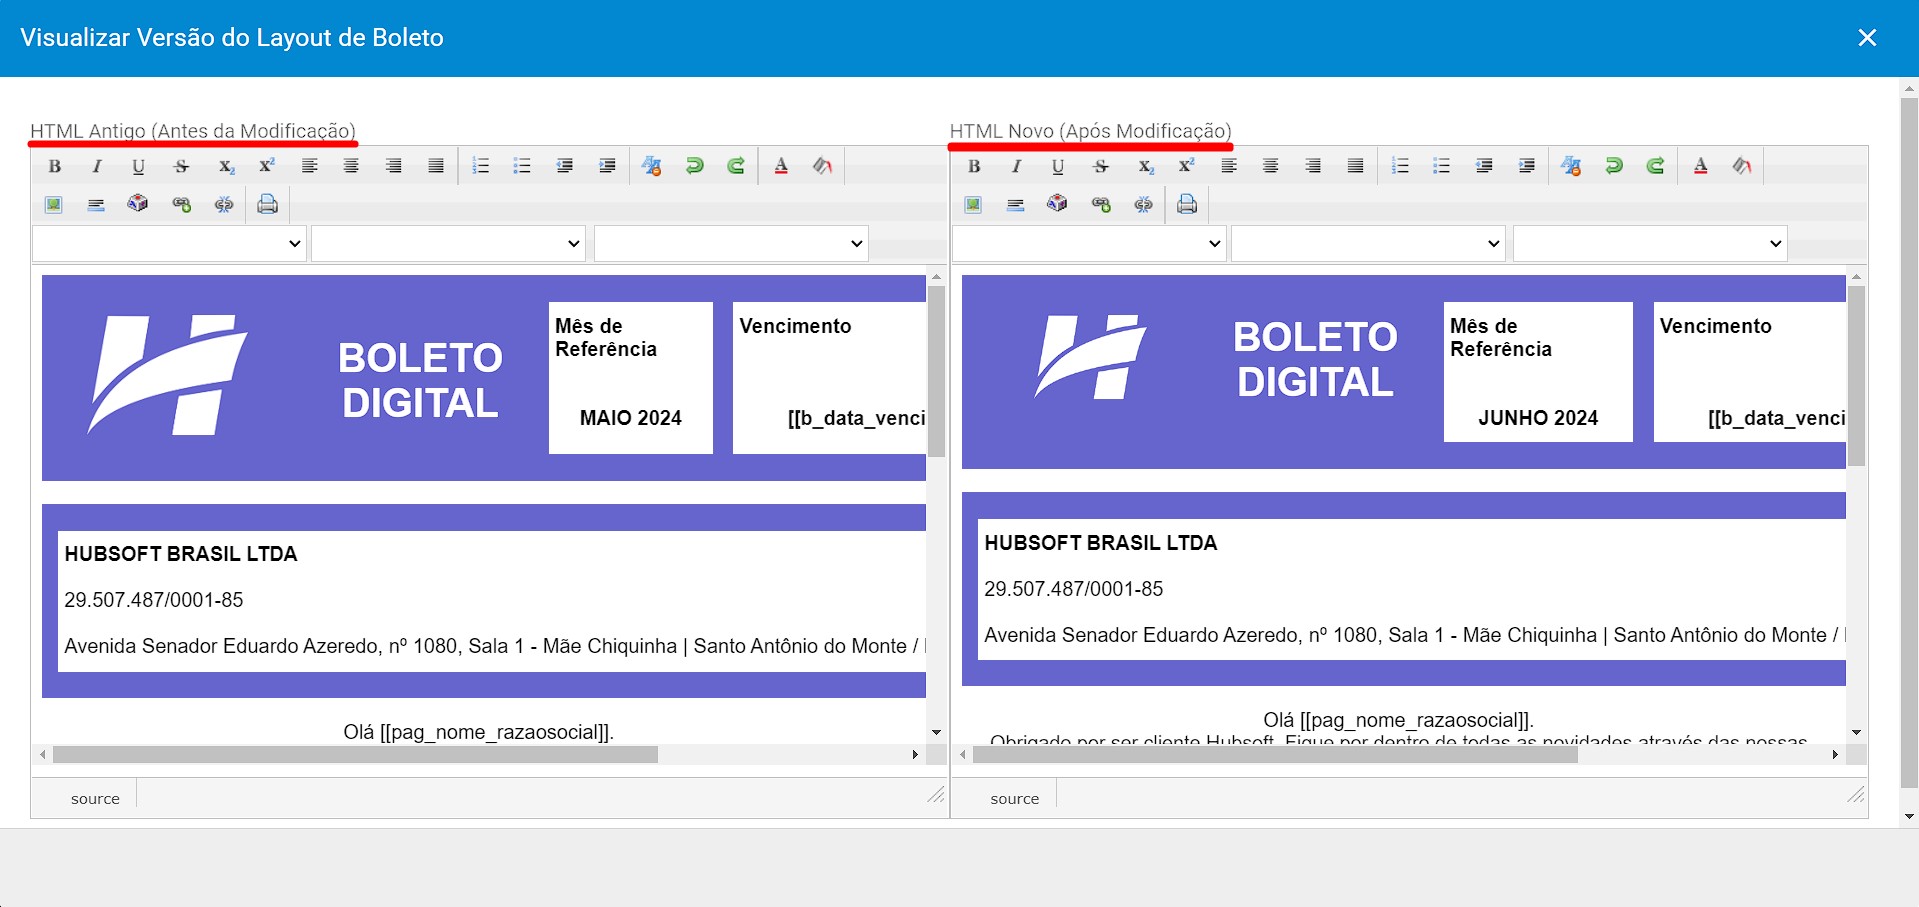This screenshot has height=907, width=1919.
Task: Click the Unlink icon in the old editor
Action: click(x=224, y=204)
